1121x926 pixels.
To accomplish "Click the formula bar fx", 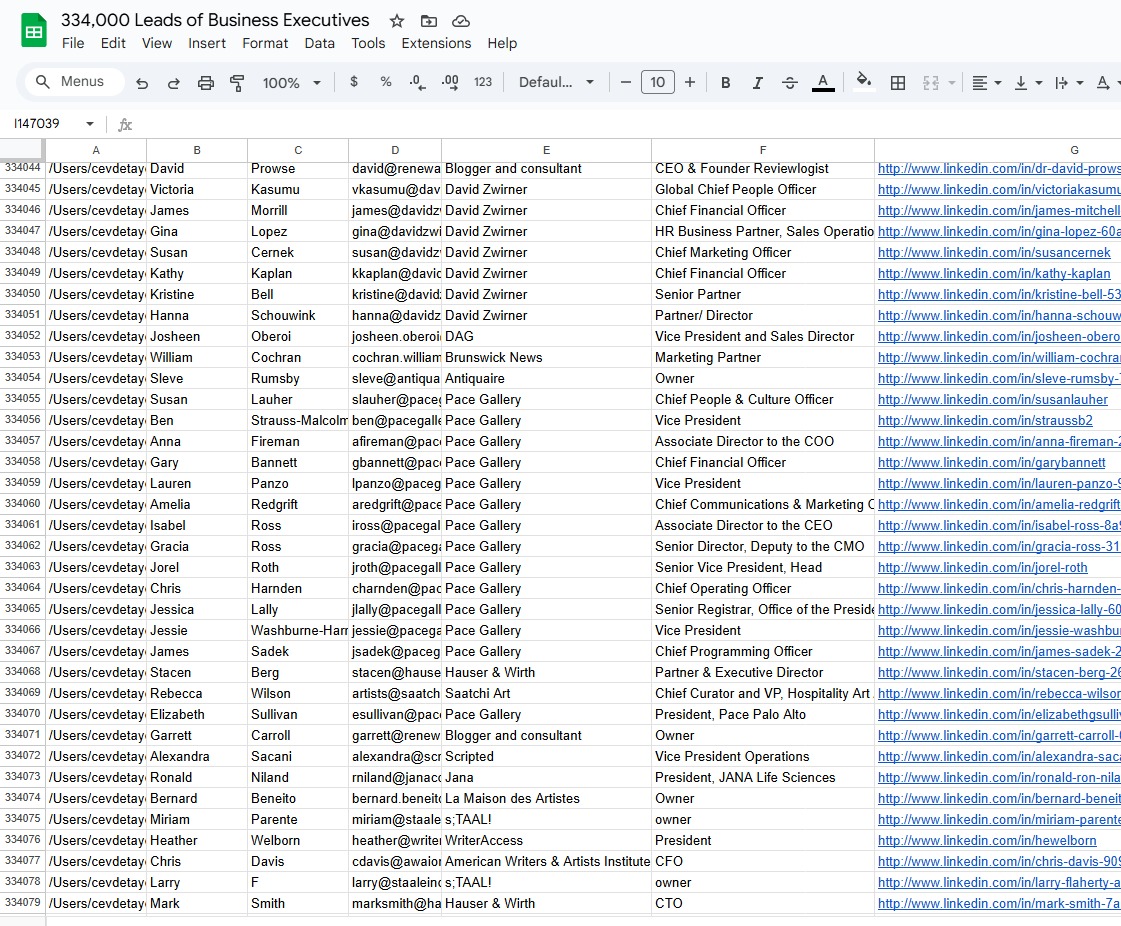I will (x=125, y=124).
